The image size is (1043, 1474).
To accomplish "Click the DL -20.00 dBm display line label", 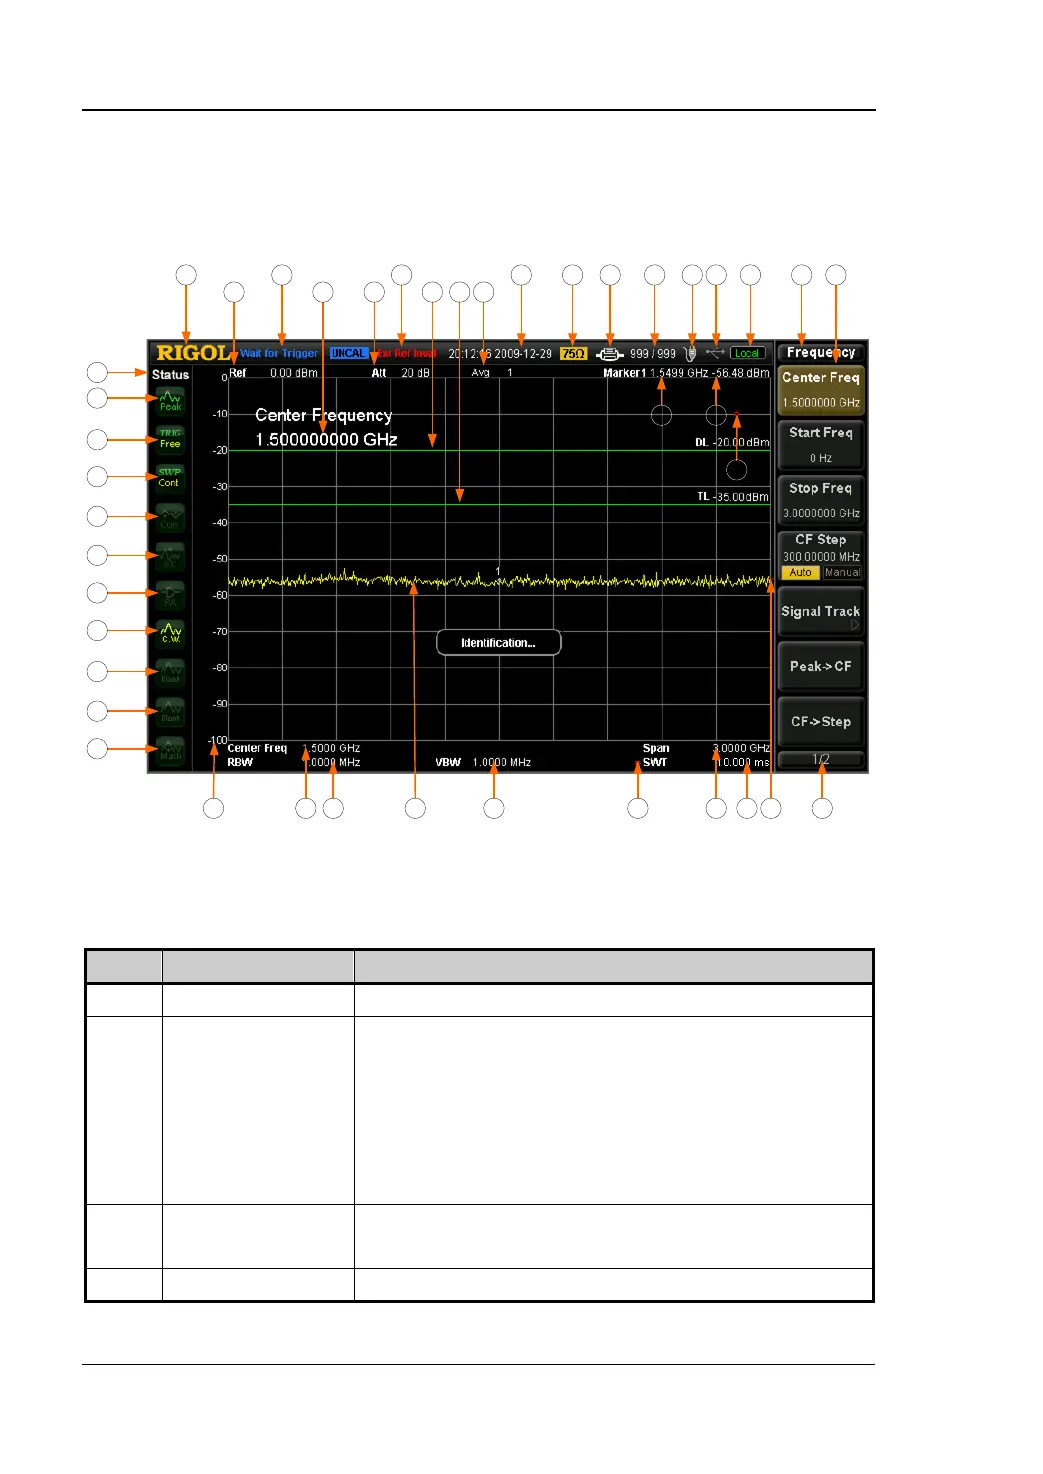I will (732, 442).
